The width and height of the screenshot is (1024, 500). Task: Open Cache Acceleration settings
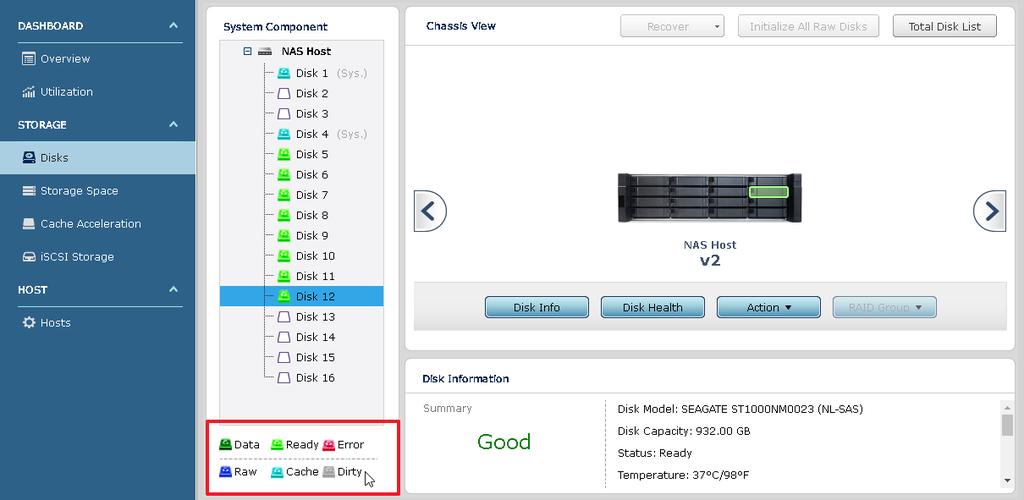(x=98, y=224)
